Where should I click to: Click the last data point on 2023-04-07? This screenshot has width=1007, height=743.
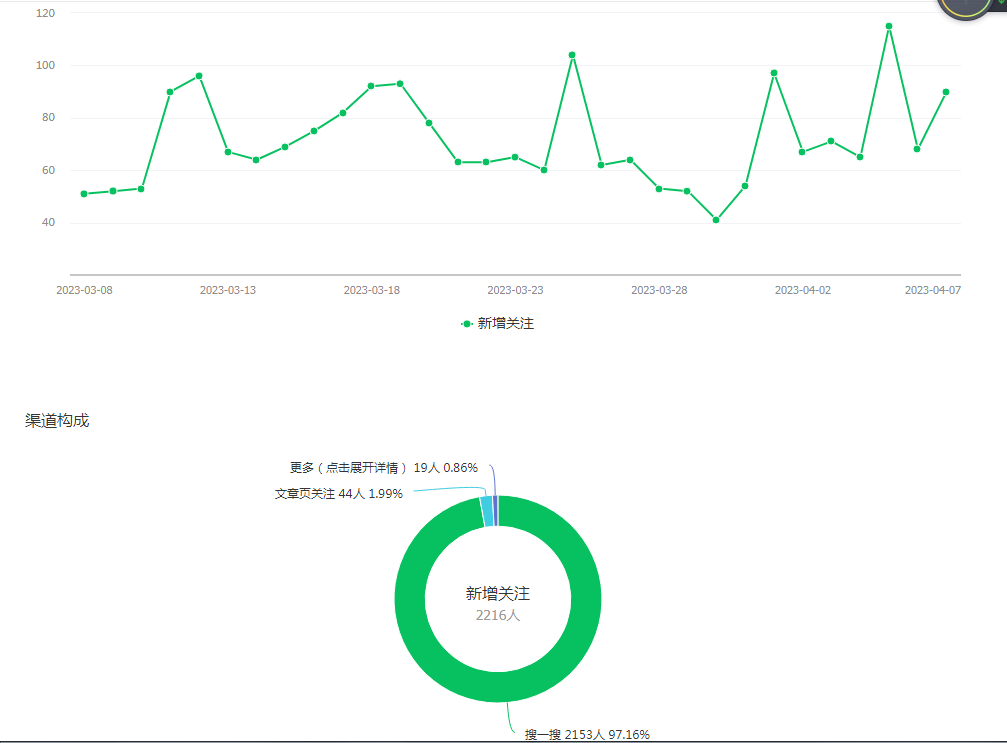946,92
